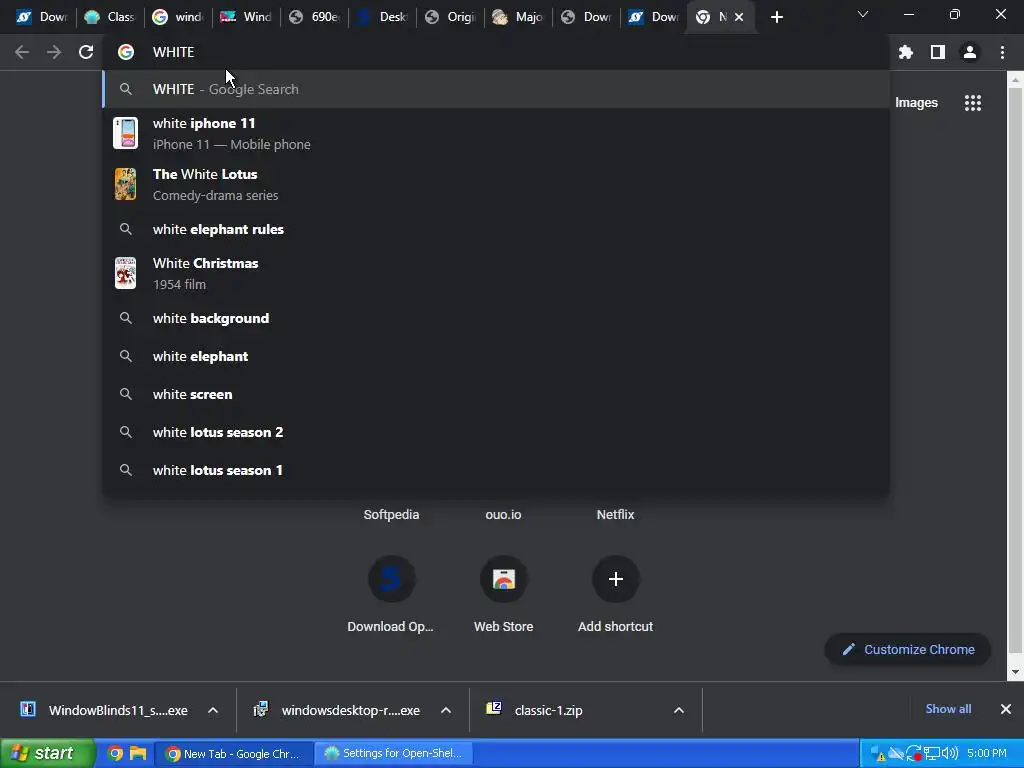Close the active New Tab tab
The width and height of the screenshot is (1024, 768).
pyautogui.click(x=739, y=17)
